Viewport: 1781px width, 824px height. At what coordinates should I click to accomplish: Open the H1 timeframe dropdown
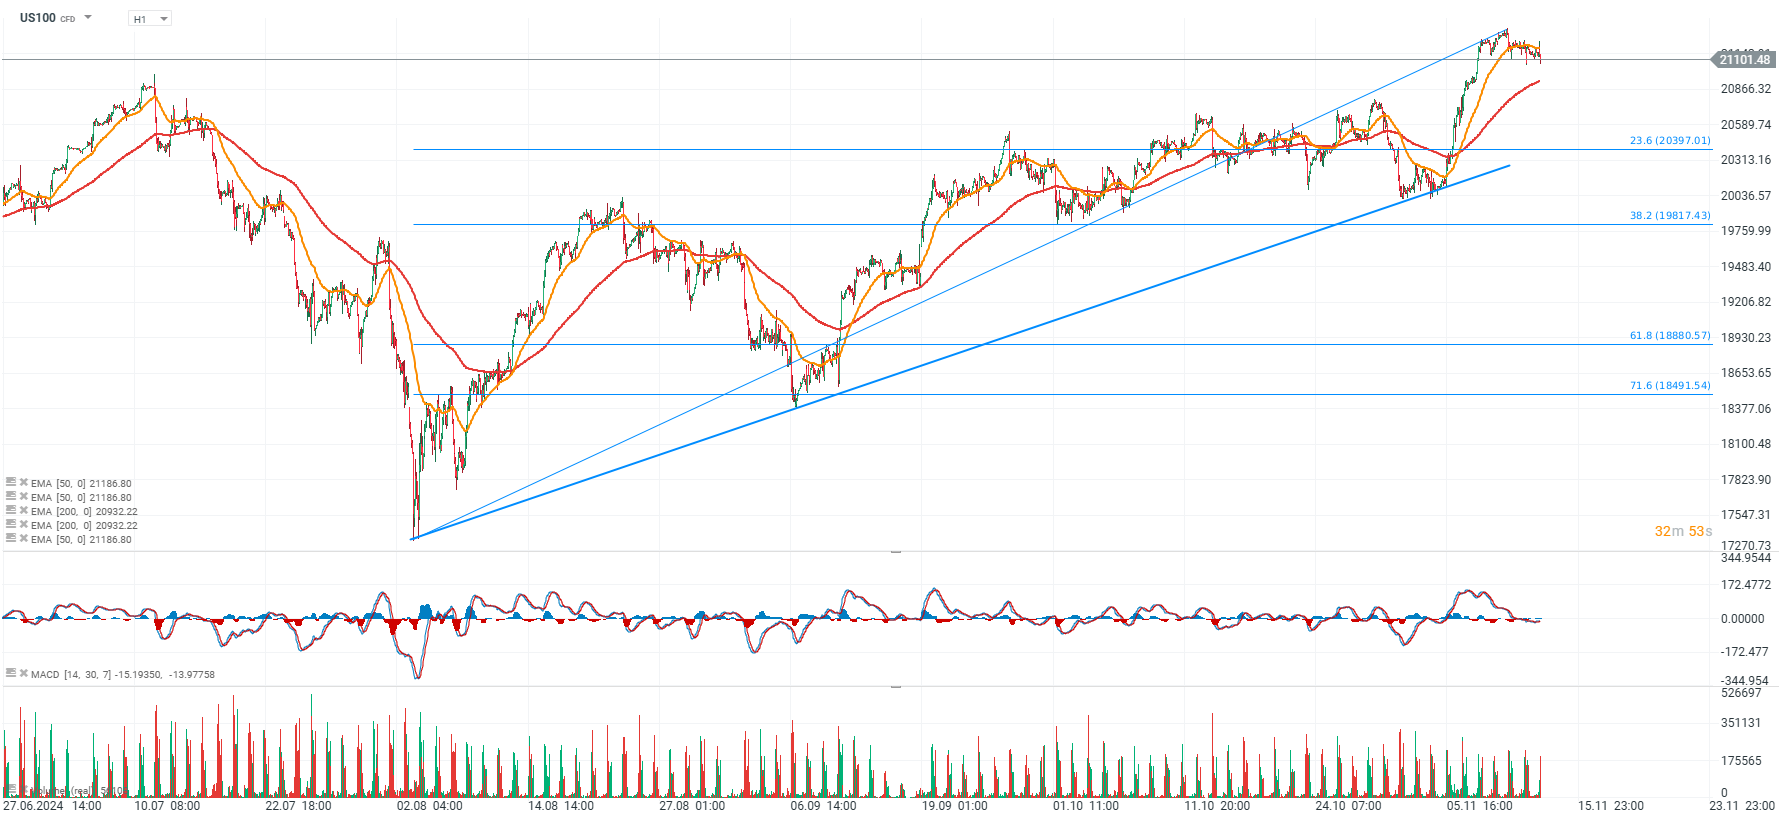click(150, 19)
